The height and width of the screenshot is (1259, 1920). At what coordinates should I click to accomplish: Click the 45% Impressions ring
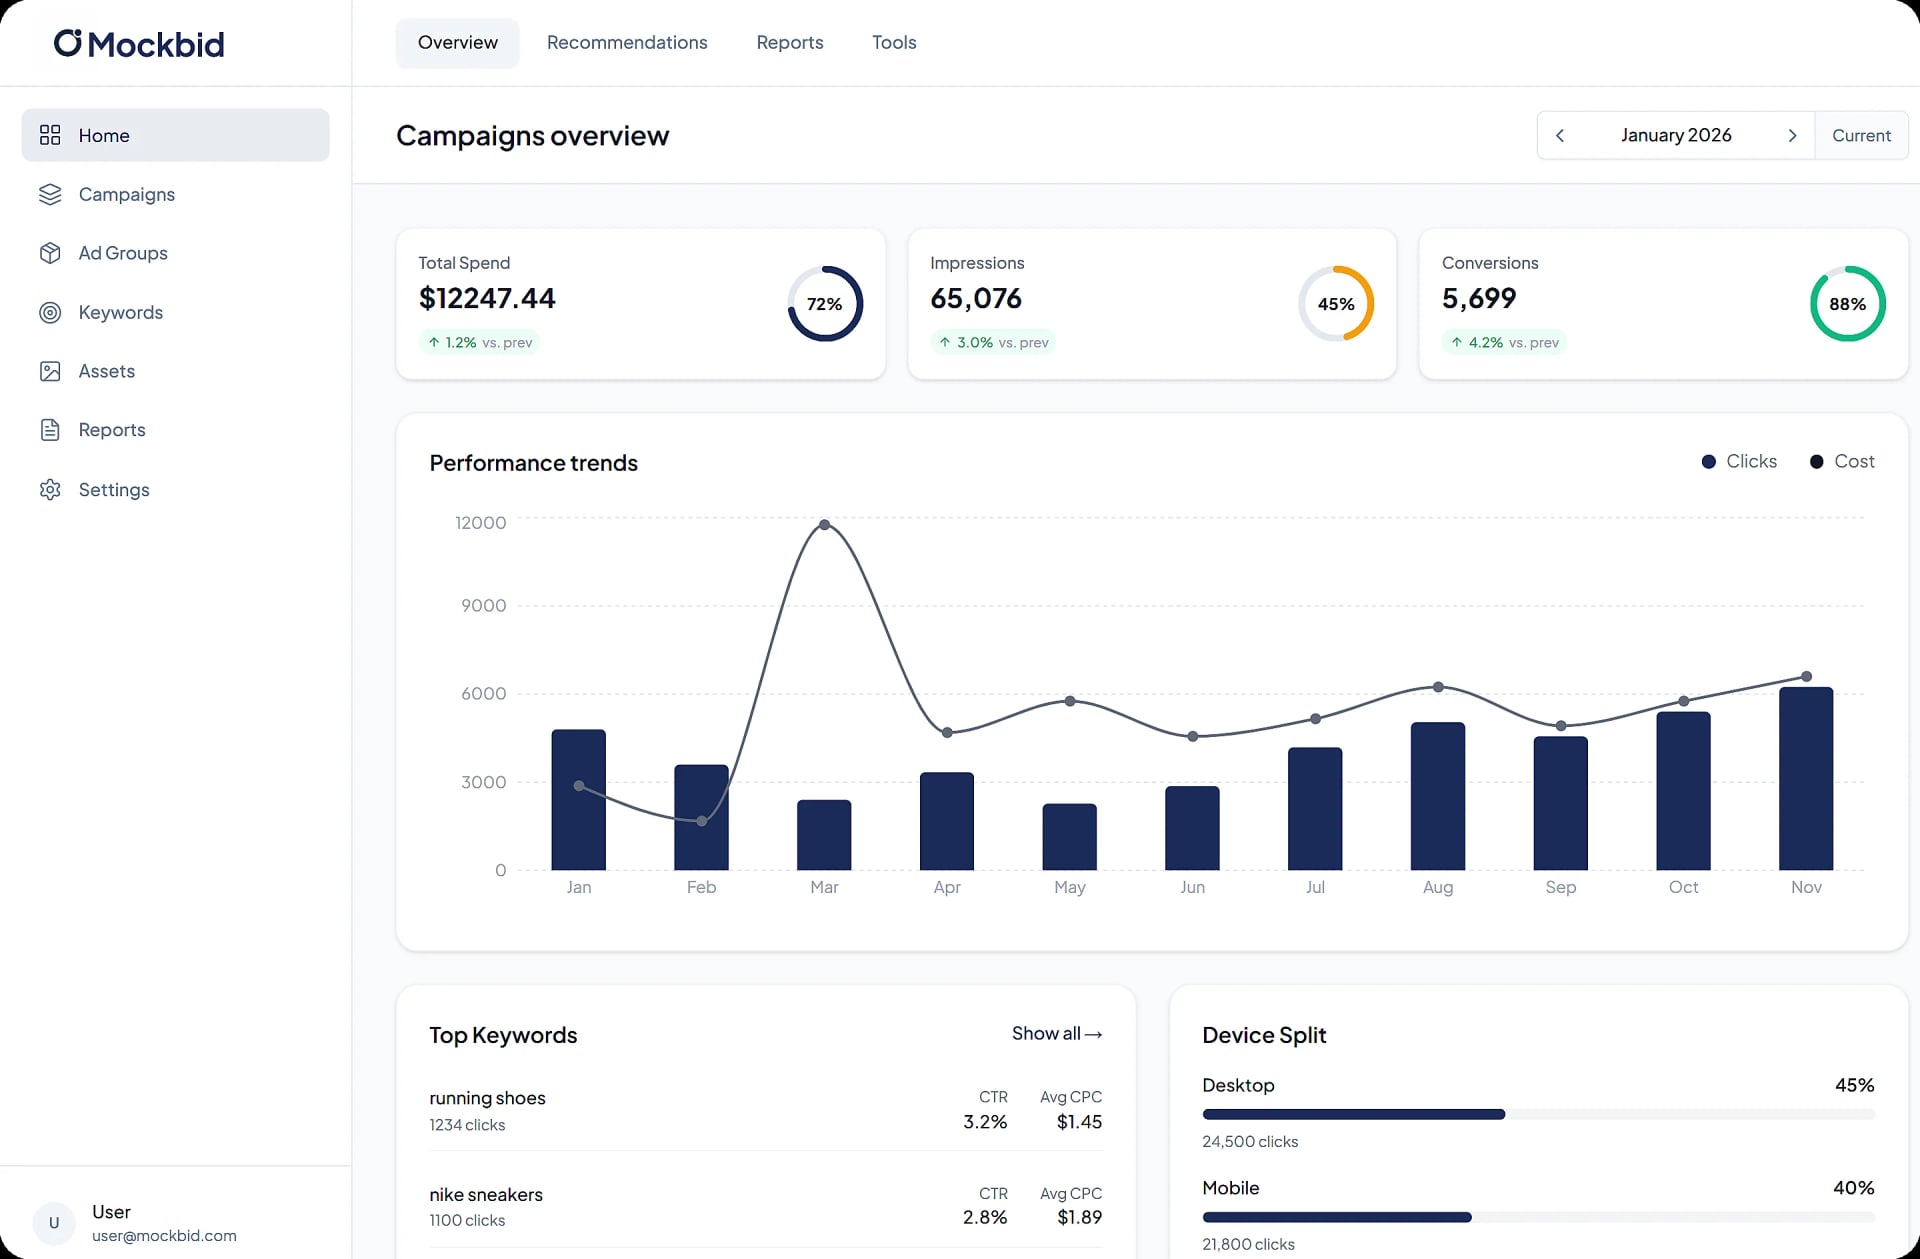pos(1336,304)
